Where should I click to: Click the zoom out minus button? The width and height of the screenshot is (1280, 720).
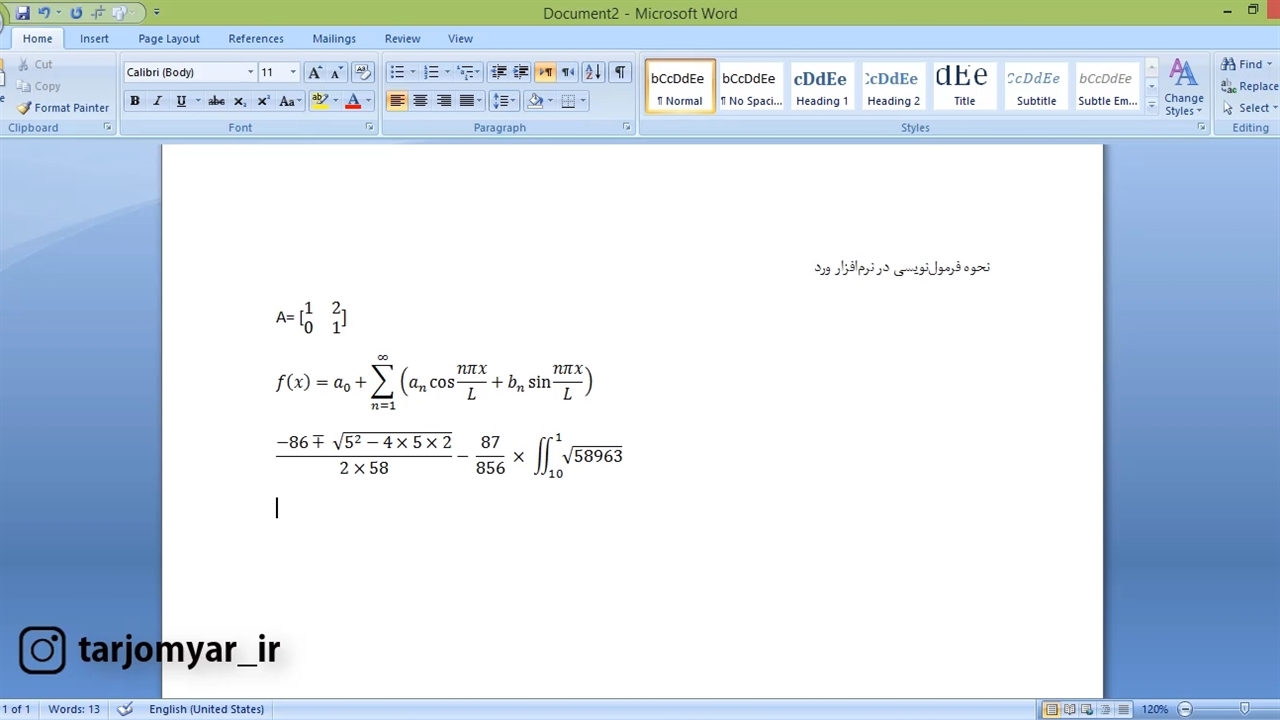click(x=1185, y=709)
